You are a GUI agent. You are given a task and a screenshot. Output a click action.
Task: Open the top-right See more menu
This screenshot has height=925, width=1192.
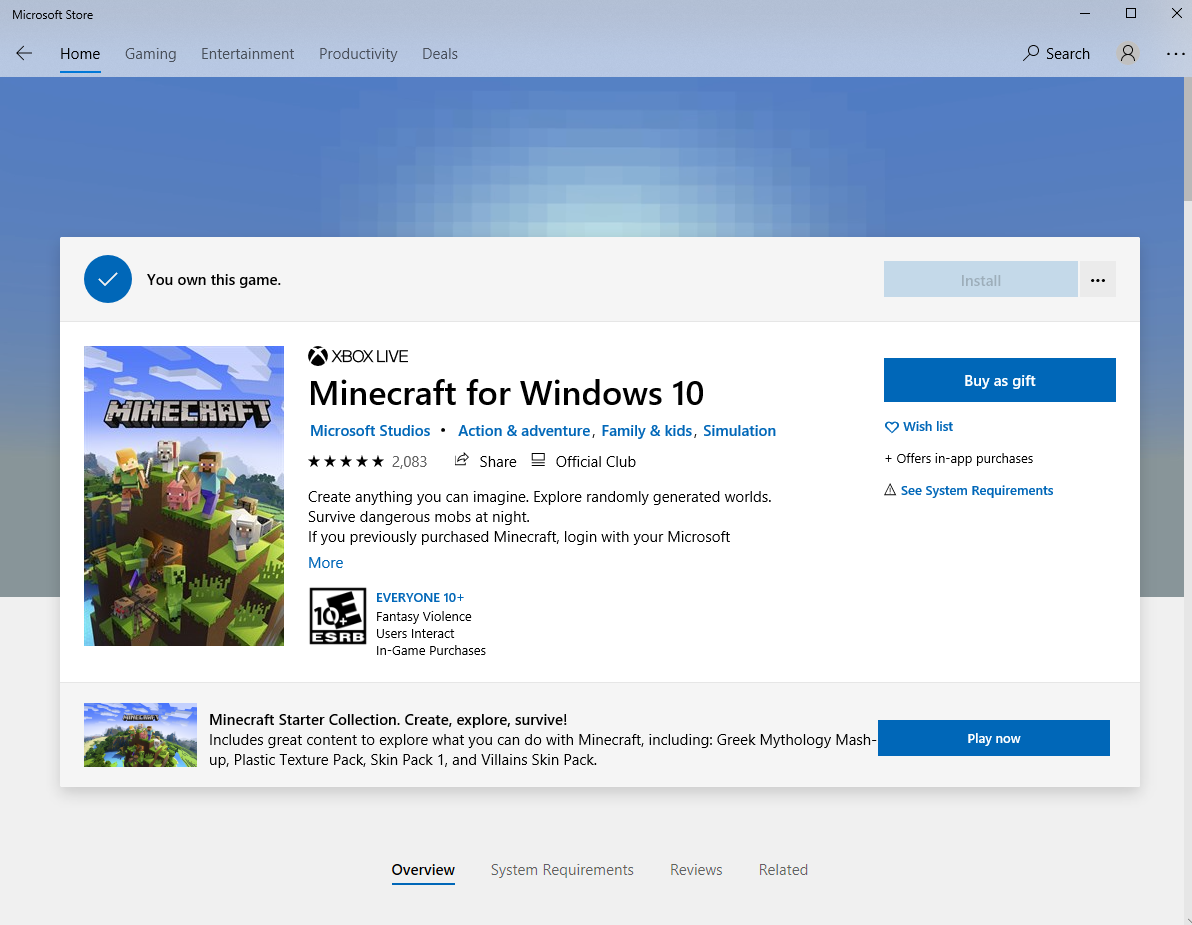coord(1175,54)
